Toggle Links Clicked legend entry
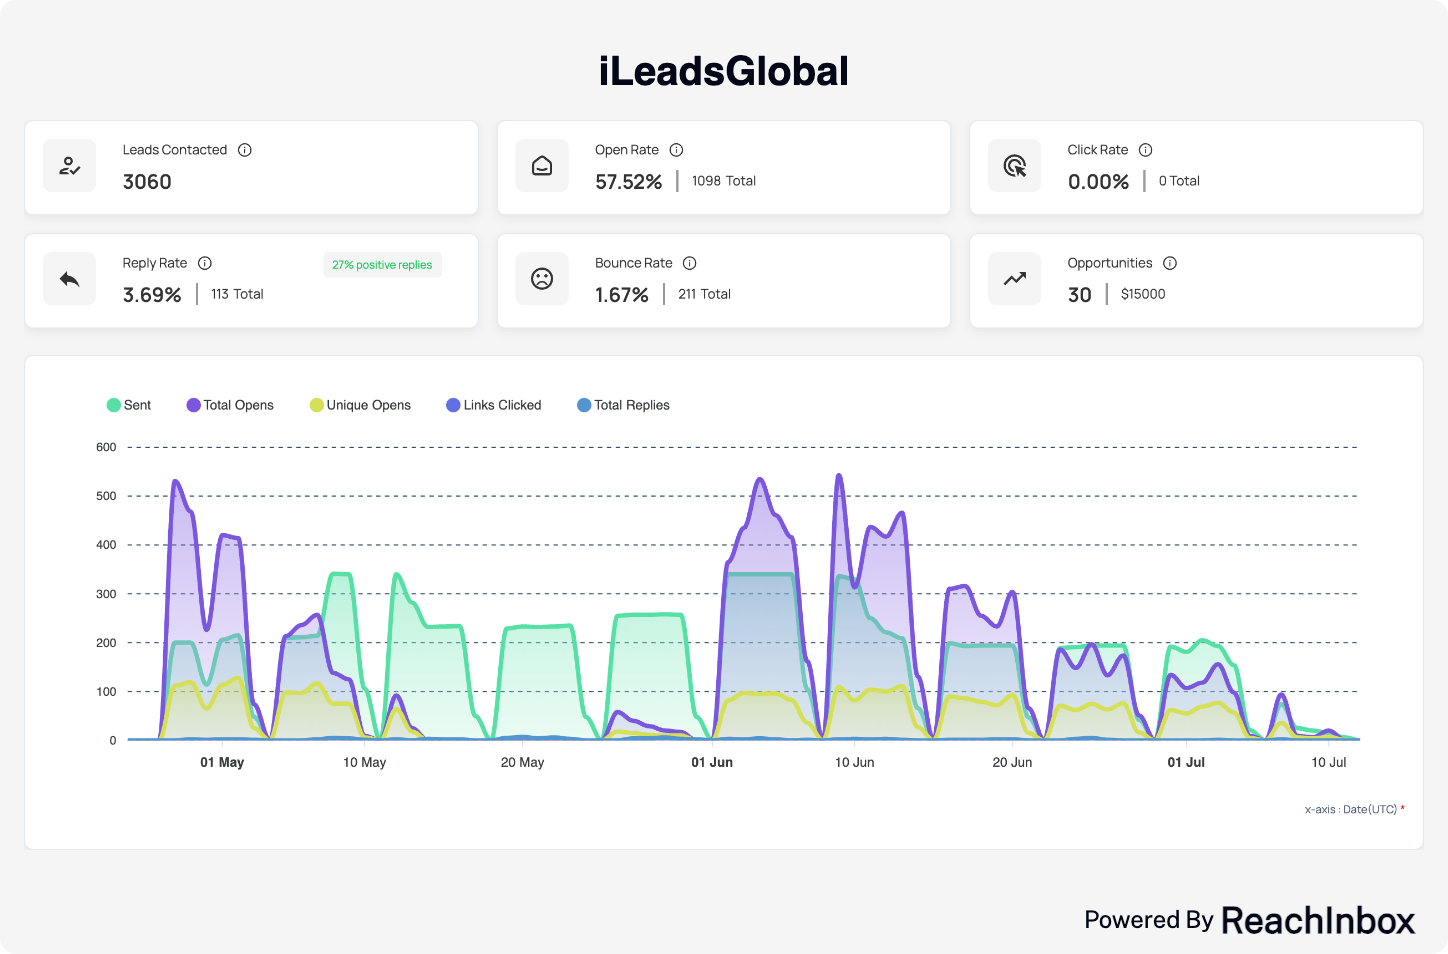Viewport: 1448px width, 954px height. click(x=494, y=405)
